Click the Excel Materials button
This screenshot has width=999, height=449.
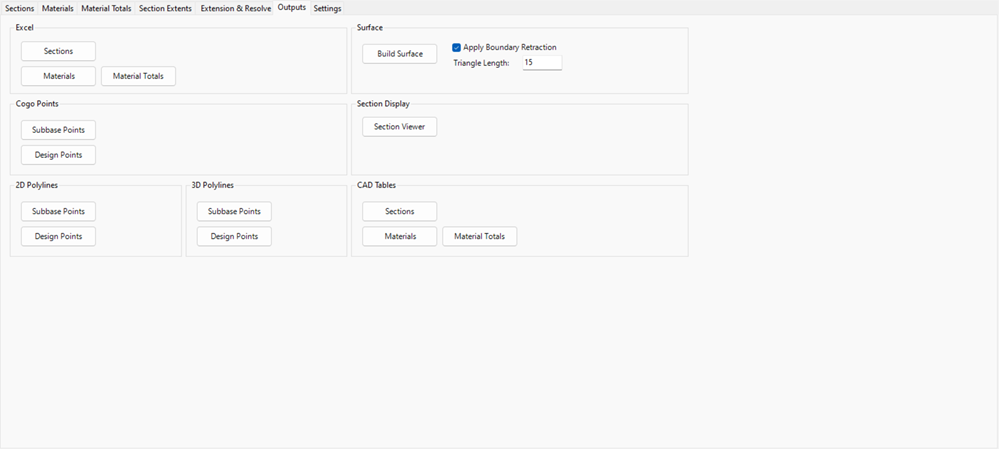click(x=58, y=76)
